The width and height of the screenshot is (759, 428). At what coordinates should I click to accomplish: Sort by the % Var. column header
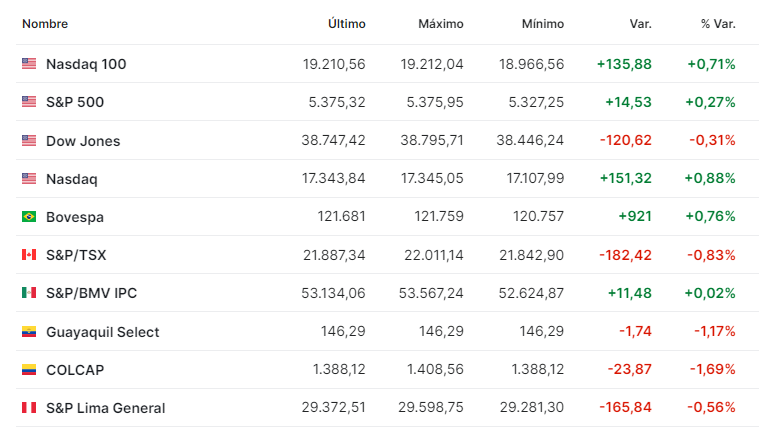718,24
